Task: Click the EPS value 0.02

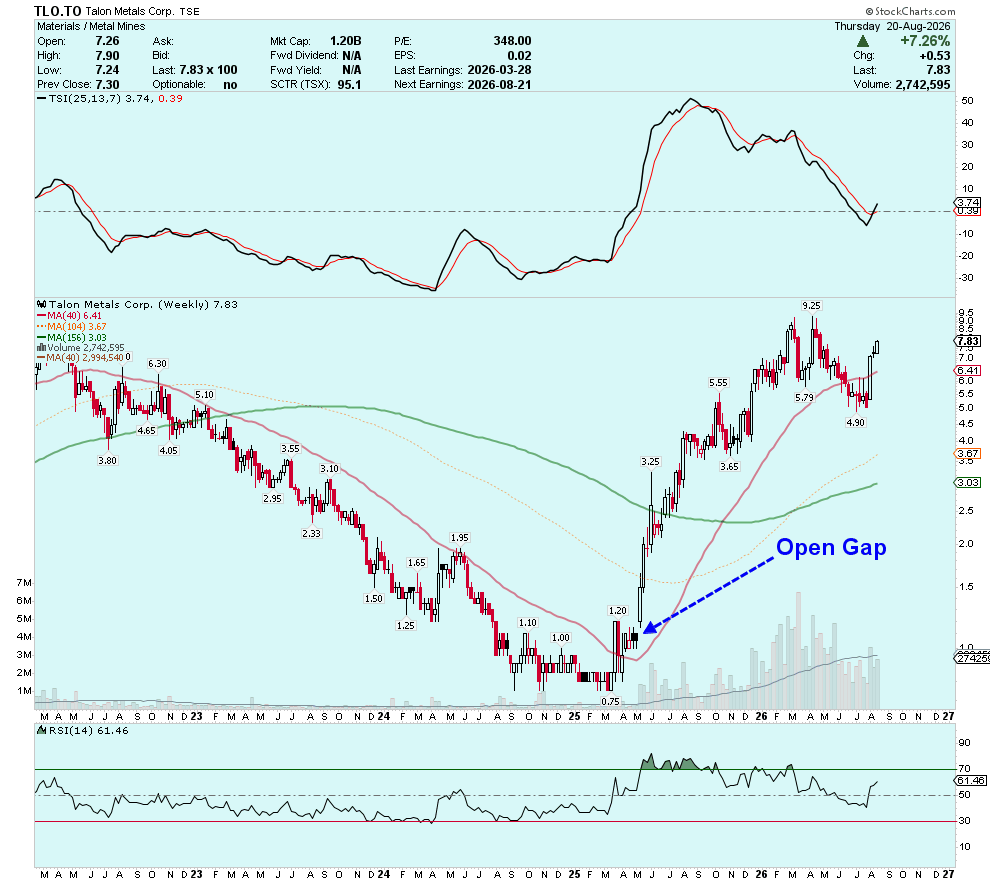Action: point(519,56)
